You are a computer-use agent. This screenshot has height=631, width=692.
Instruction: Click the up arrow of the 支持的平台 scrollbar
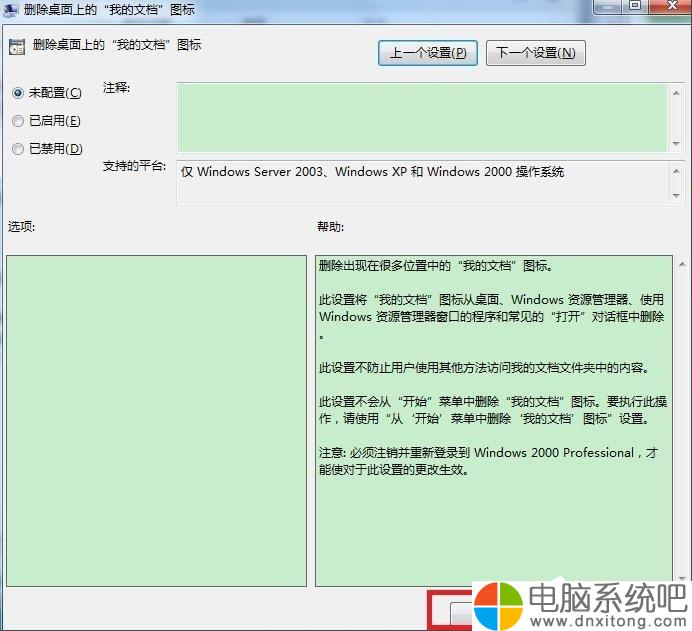point(676,171)
